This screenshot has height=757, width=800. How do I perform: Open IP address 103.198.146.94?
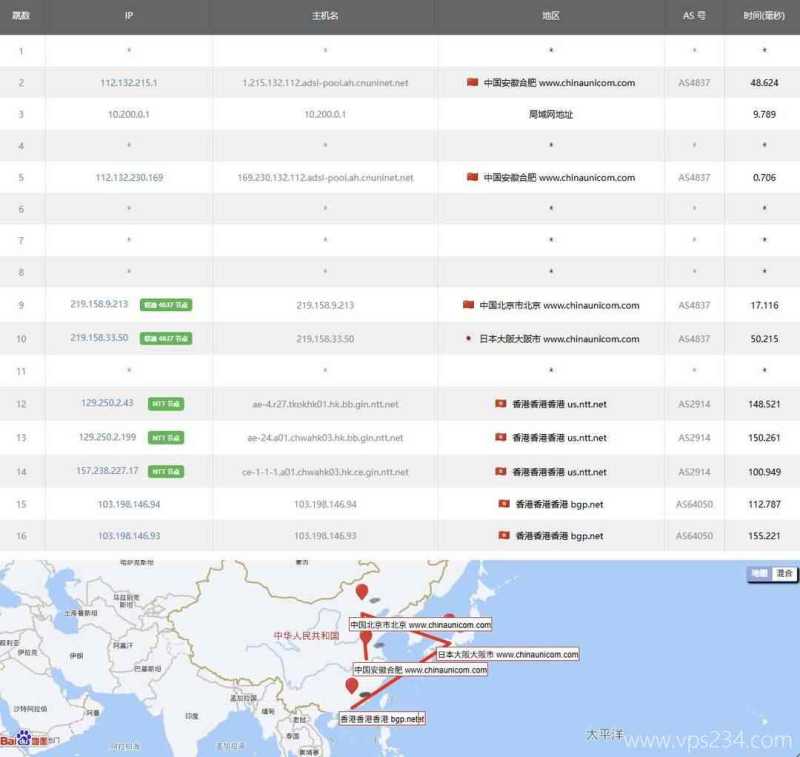tap(128, 504)
